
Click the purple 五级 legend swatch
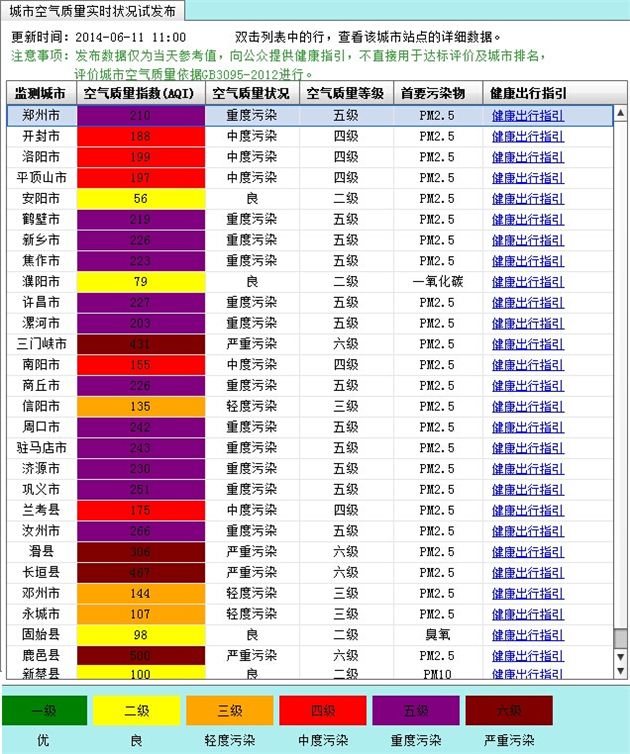click(416, 710)
